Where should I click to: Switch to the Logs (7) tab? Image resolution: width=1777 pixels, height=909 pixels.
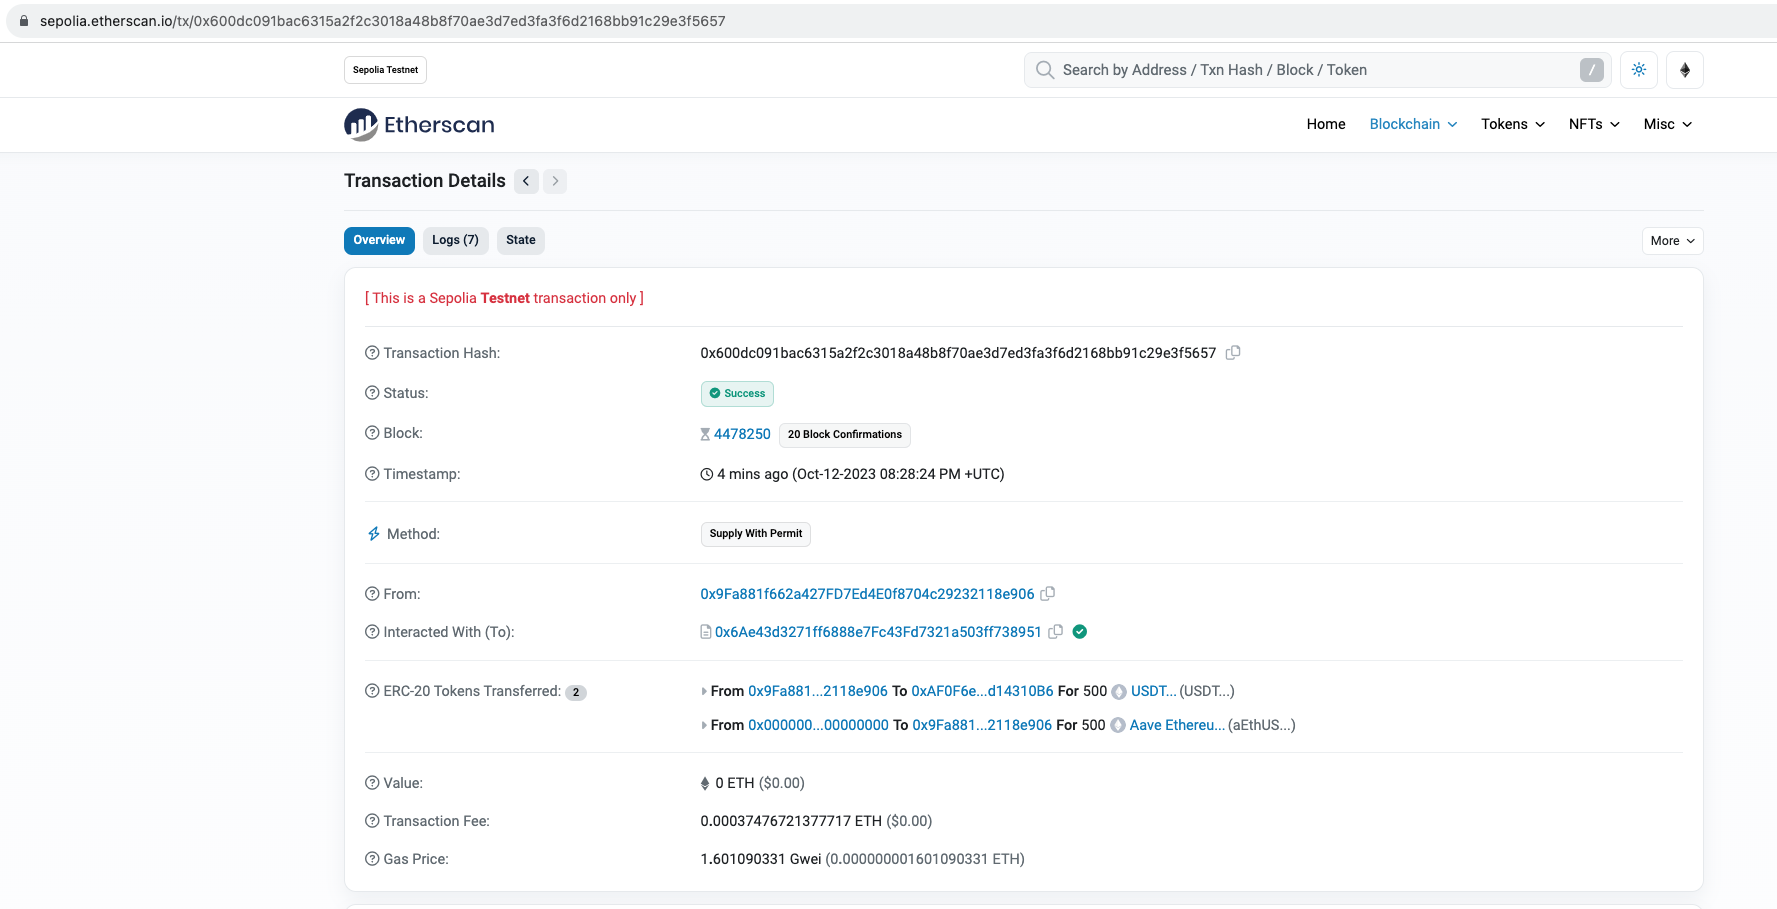click(455, 240)
